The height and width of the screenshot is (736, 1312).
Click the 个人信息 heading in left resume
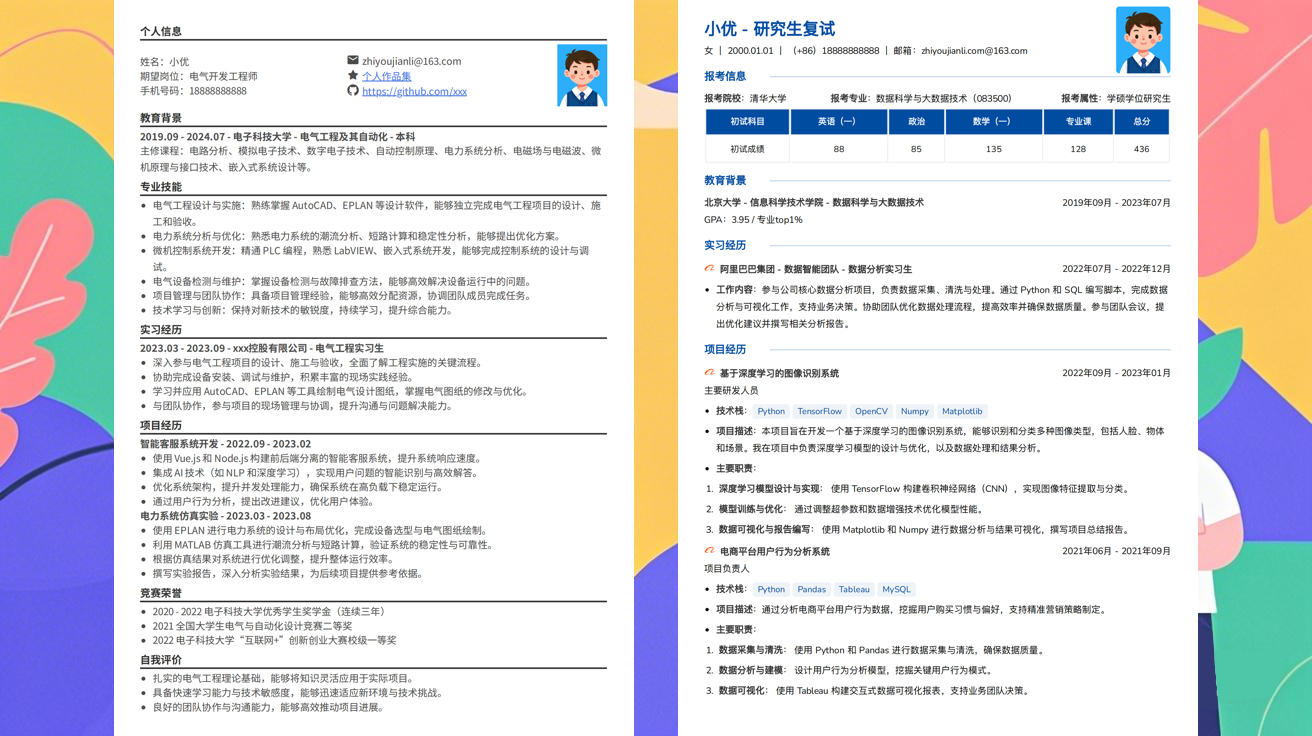tap(161, 32)
